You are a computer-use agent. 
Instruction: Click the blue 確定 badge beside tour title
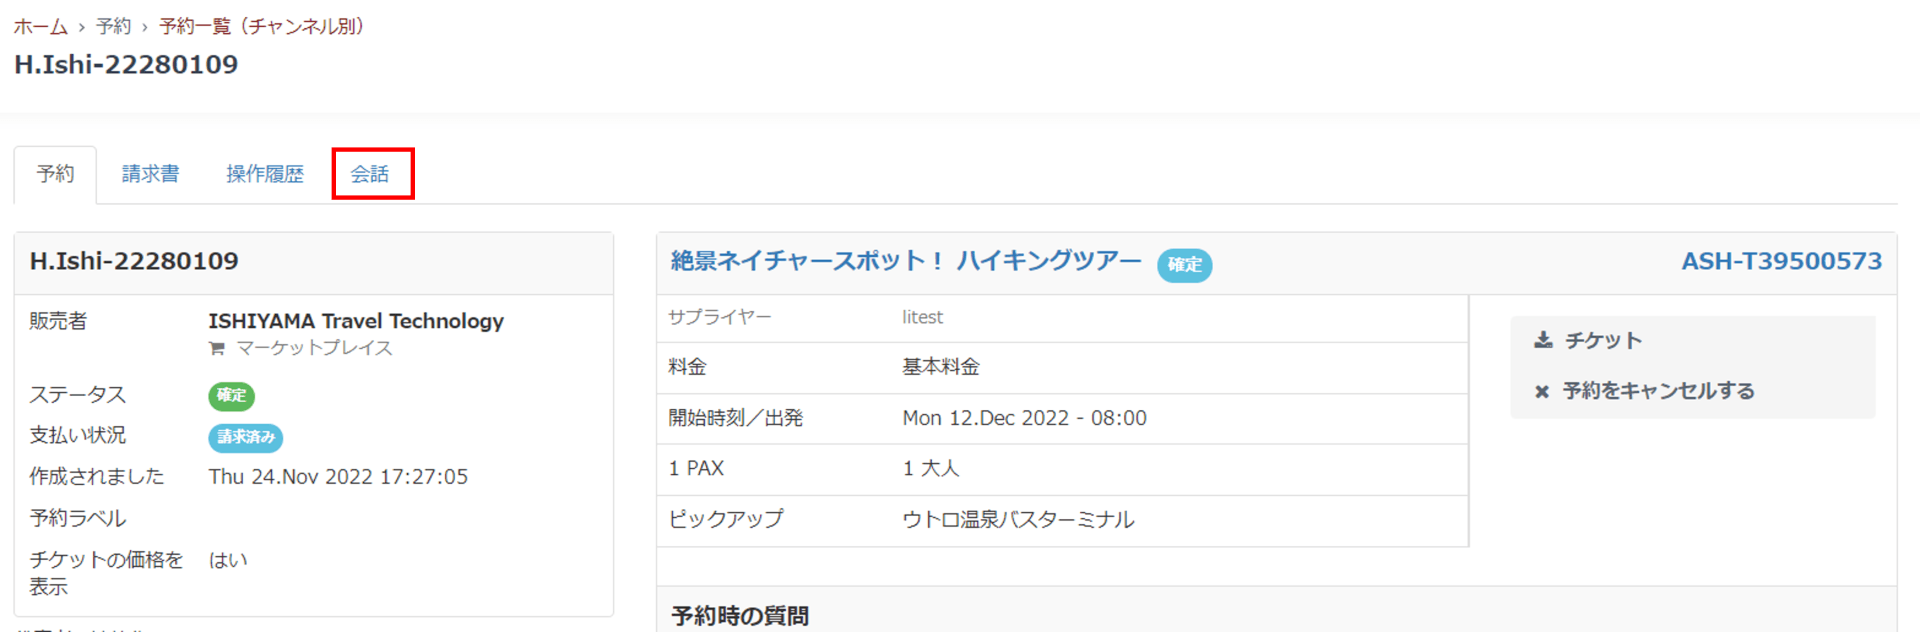tap(1184, 265)
